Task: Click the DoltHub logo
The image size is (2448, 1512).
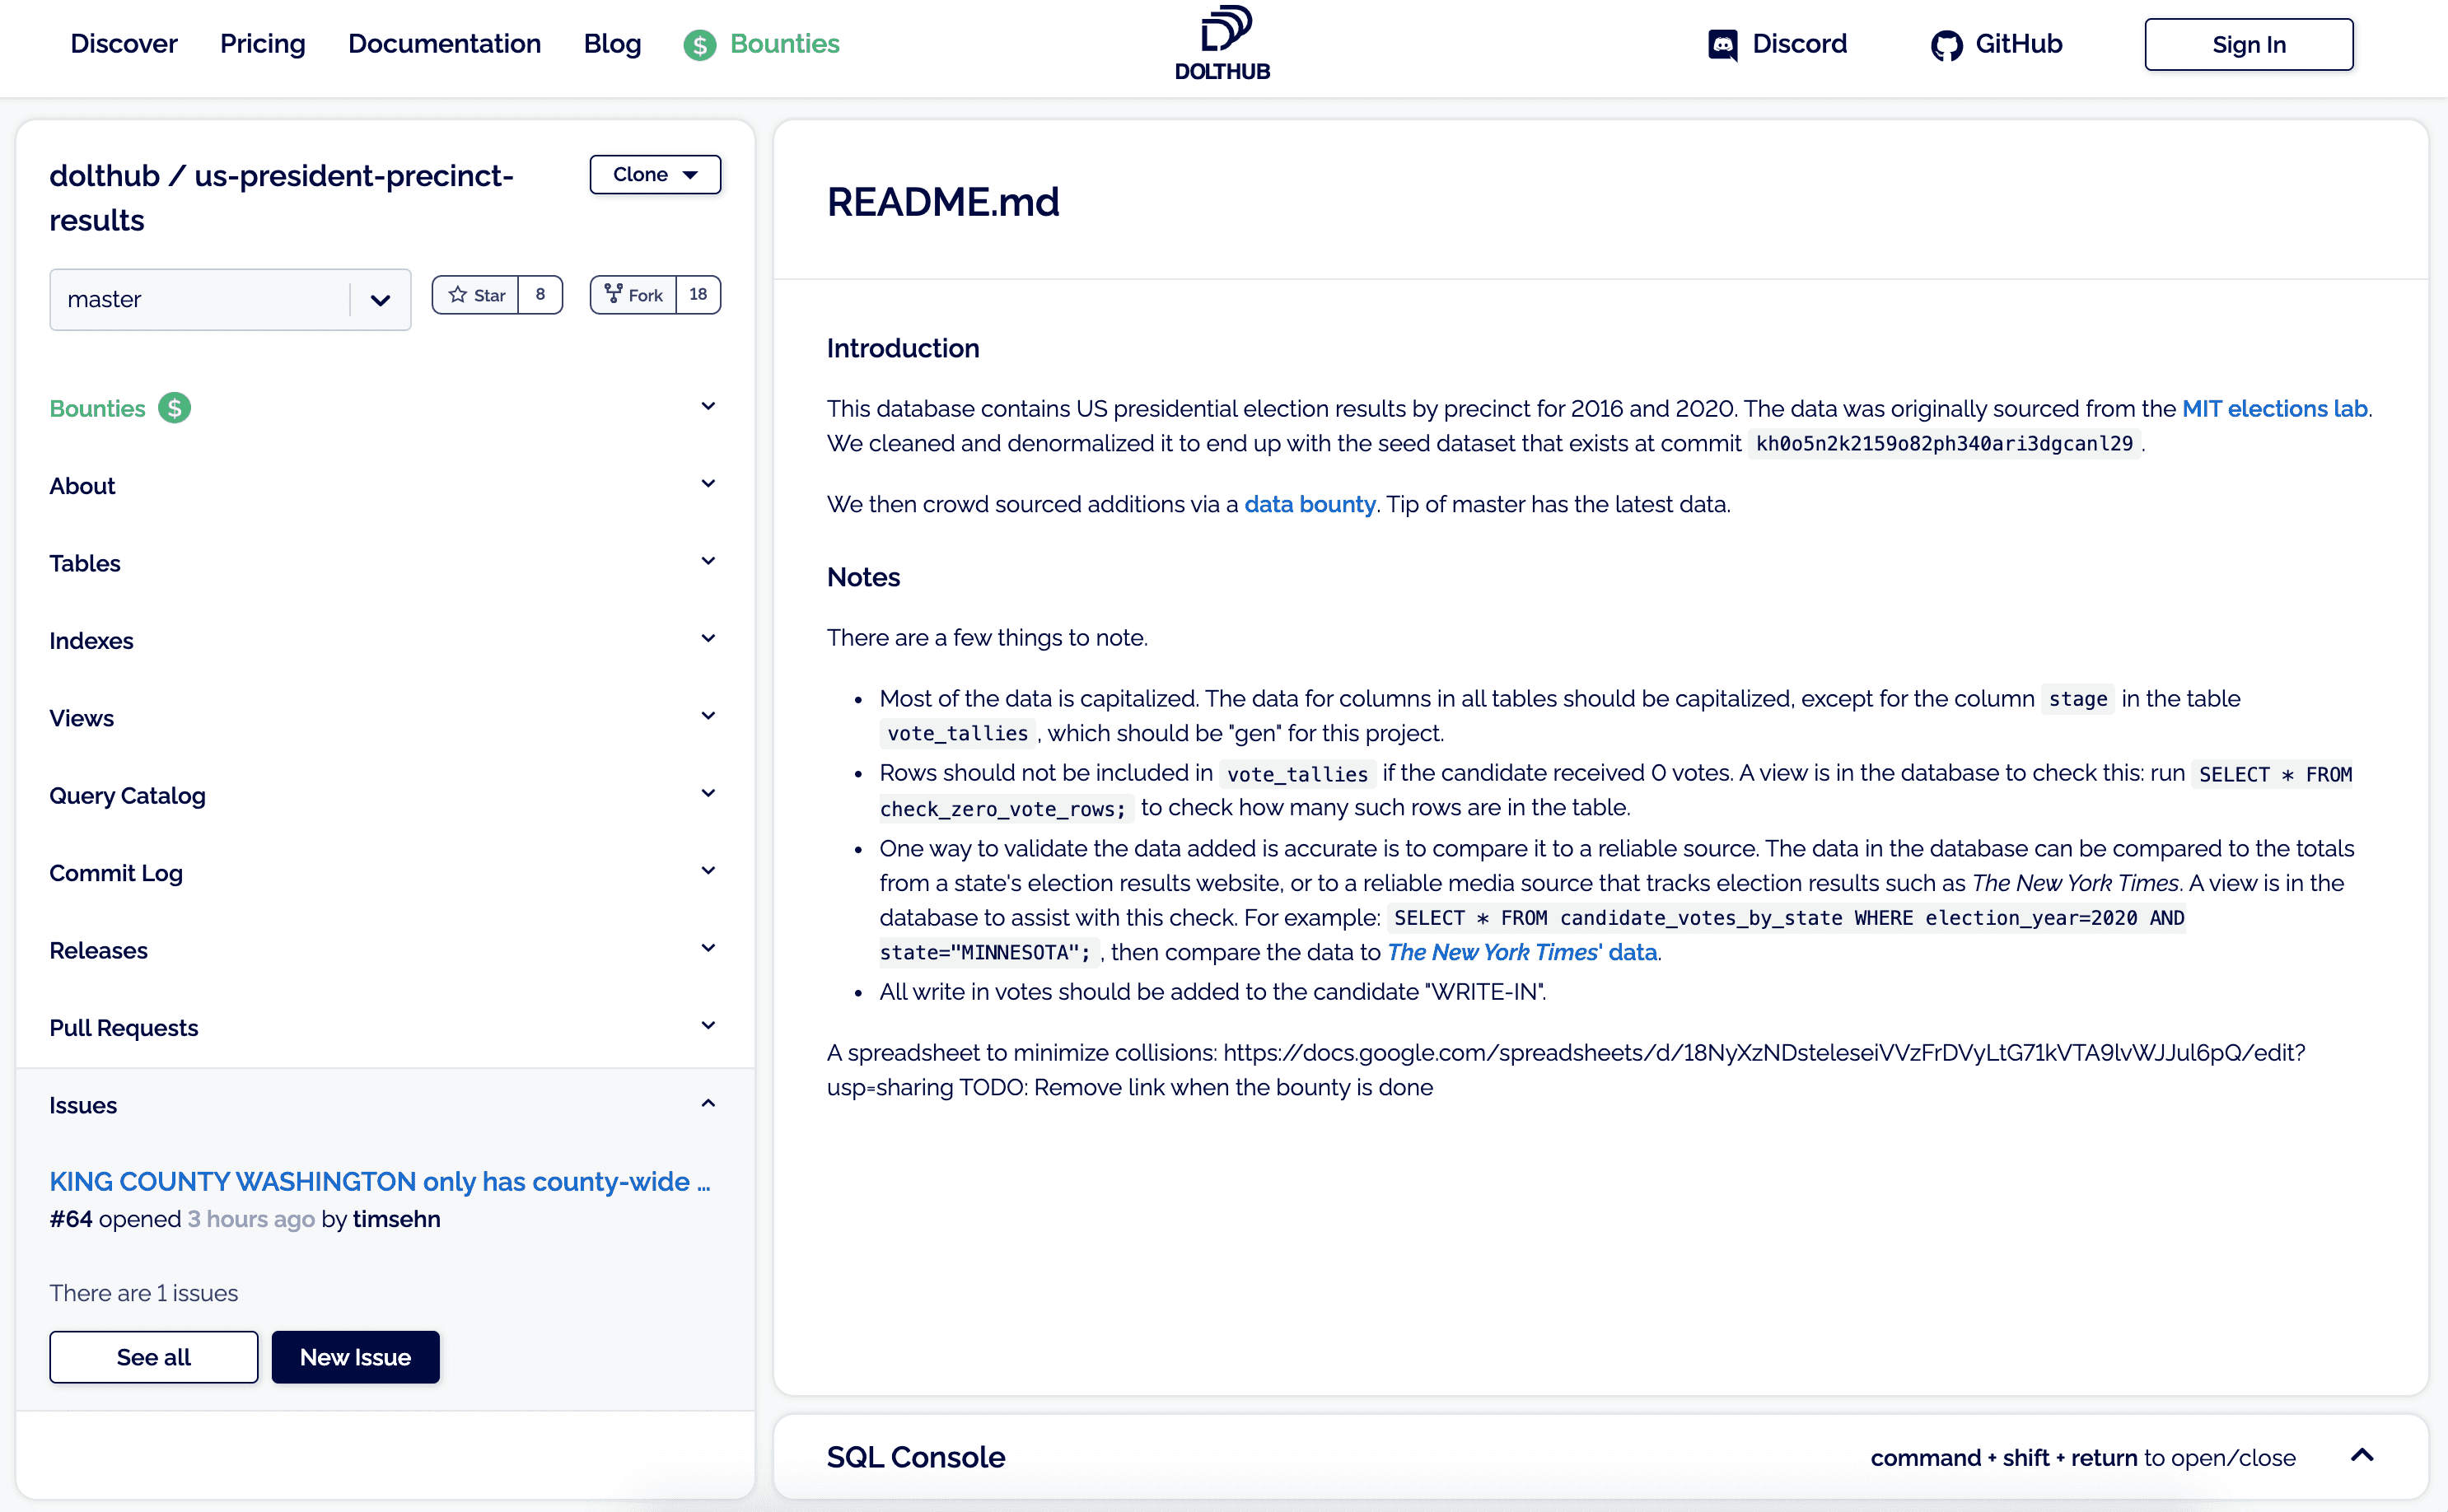Action: (x=1223, y=43)
